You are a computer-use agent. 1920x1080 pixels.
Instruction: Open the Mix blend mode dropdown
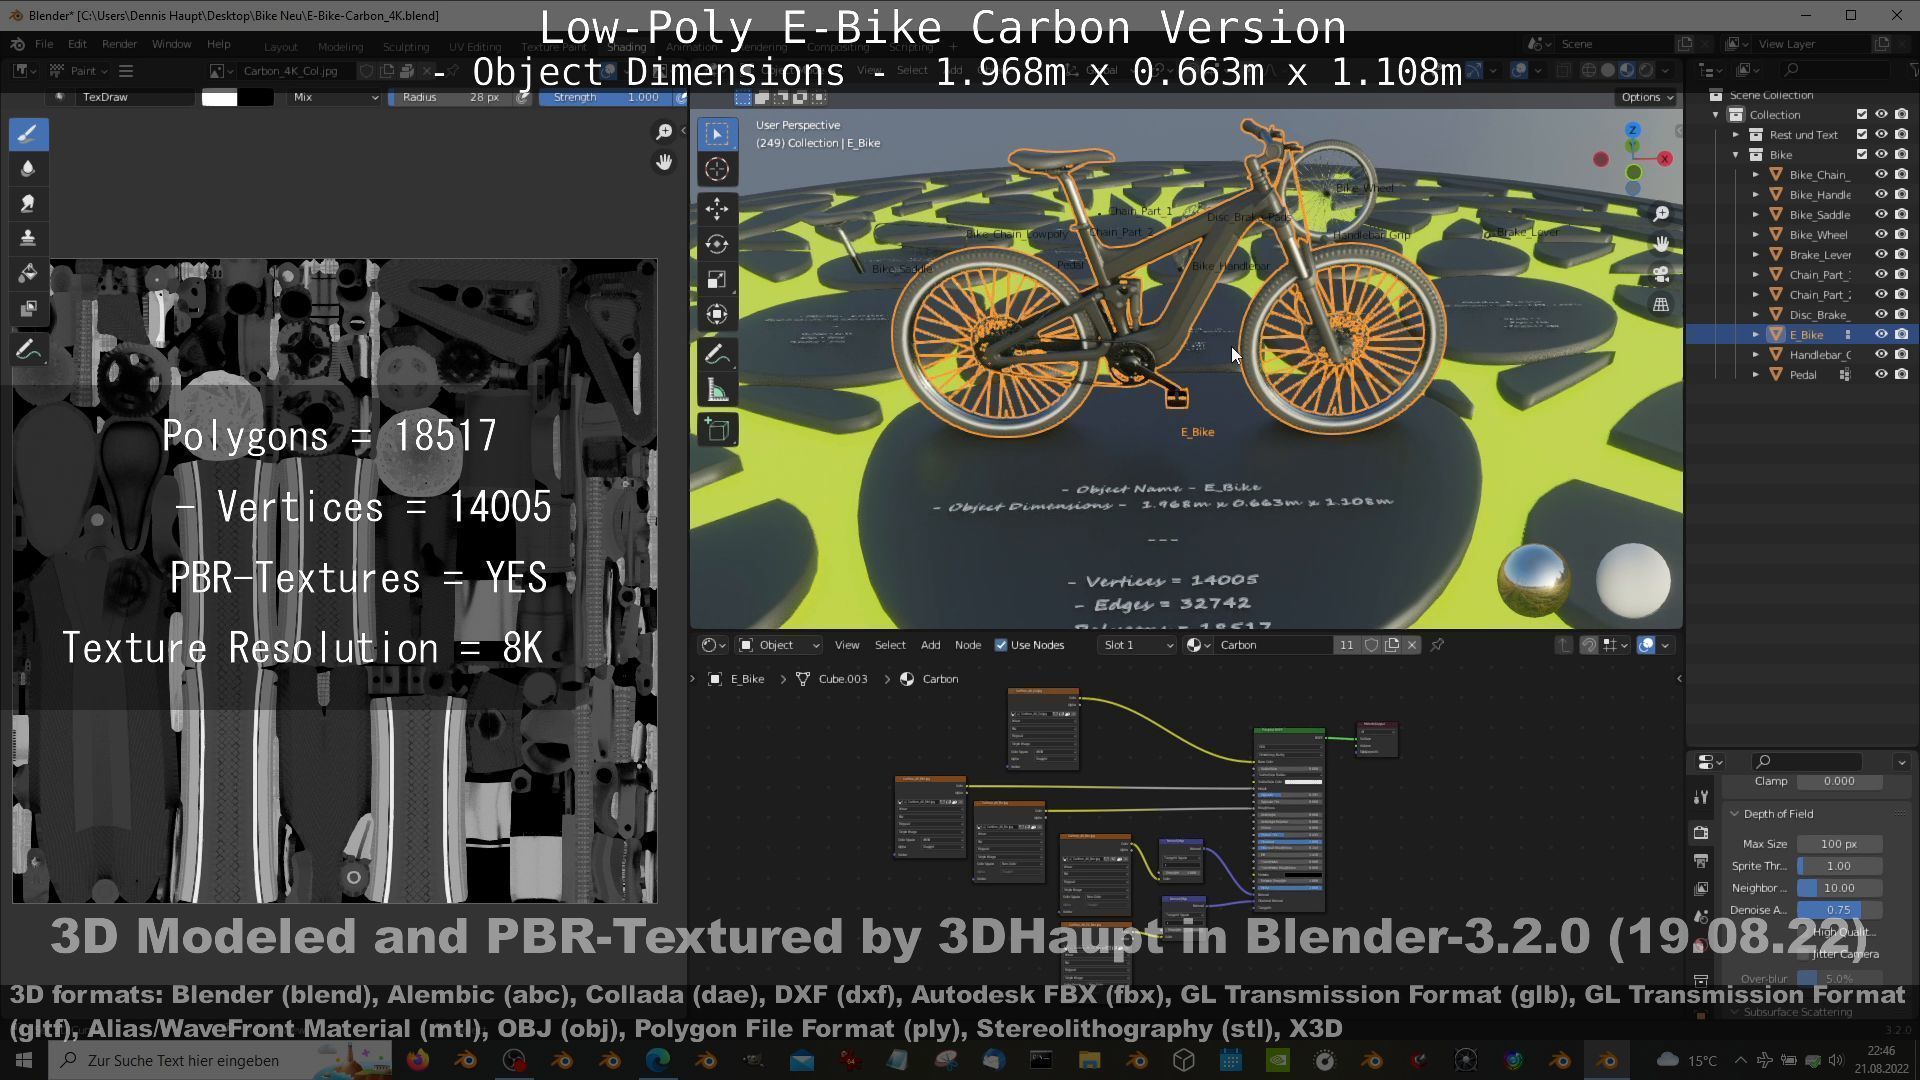[x=335, y=97]
